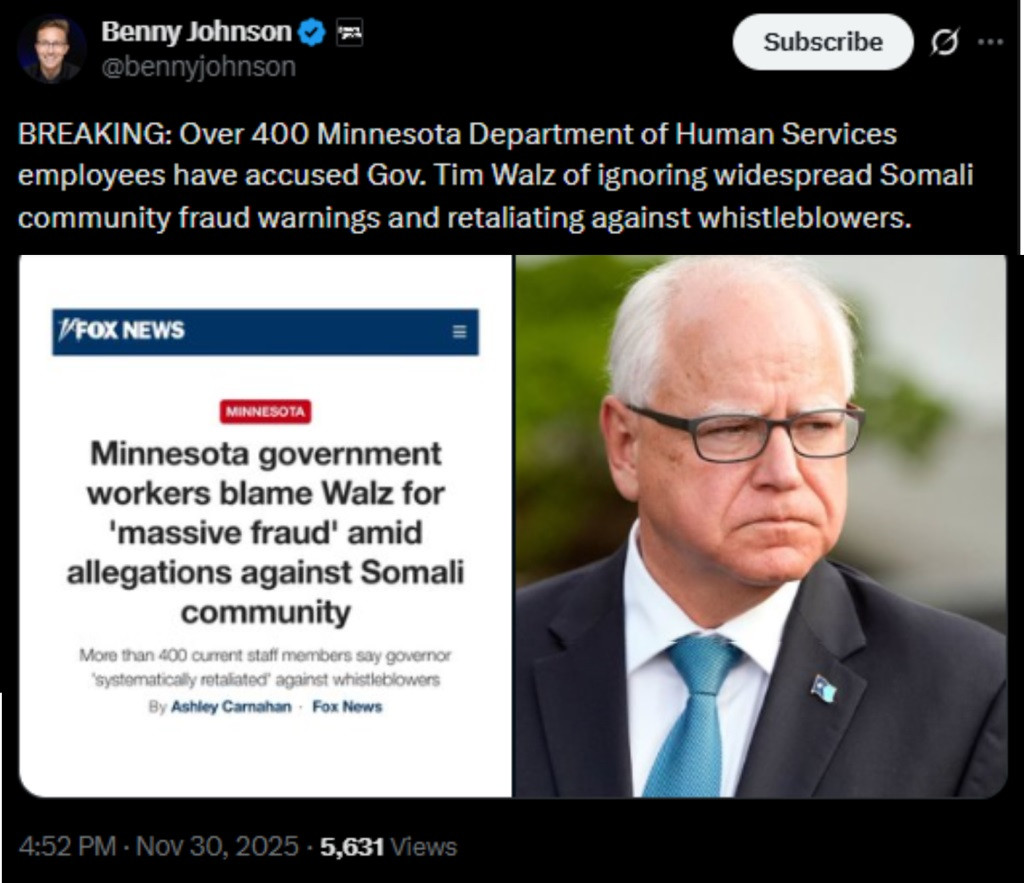Open the Fox News hamburger menu icon
Image resolution: width=1024 pixels, height=883 pixels.
(460, 331)
